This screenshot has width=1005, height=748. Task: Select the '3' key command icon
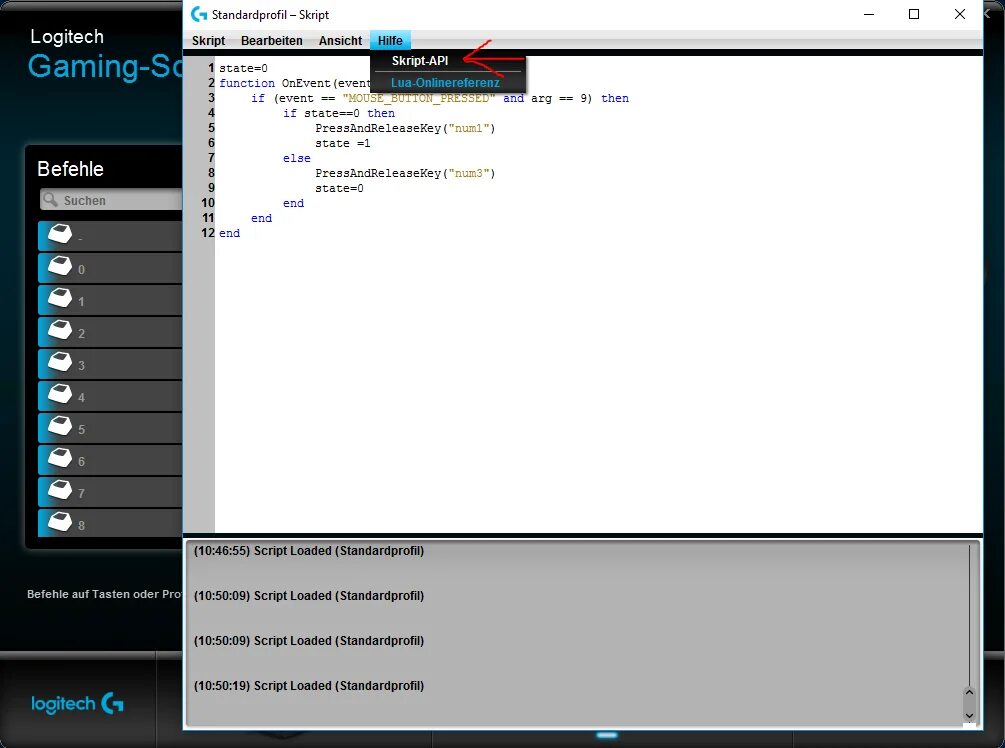point(60,362)
